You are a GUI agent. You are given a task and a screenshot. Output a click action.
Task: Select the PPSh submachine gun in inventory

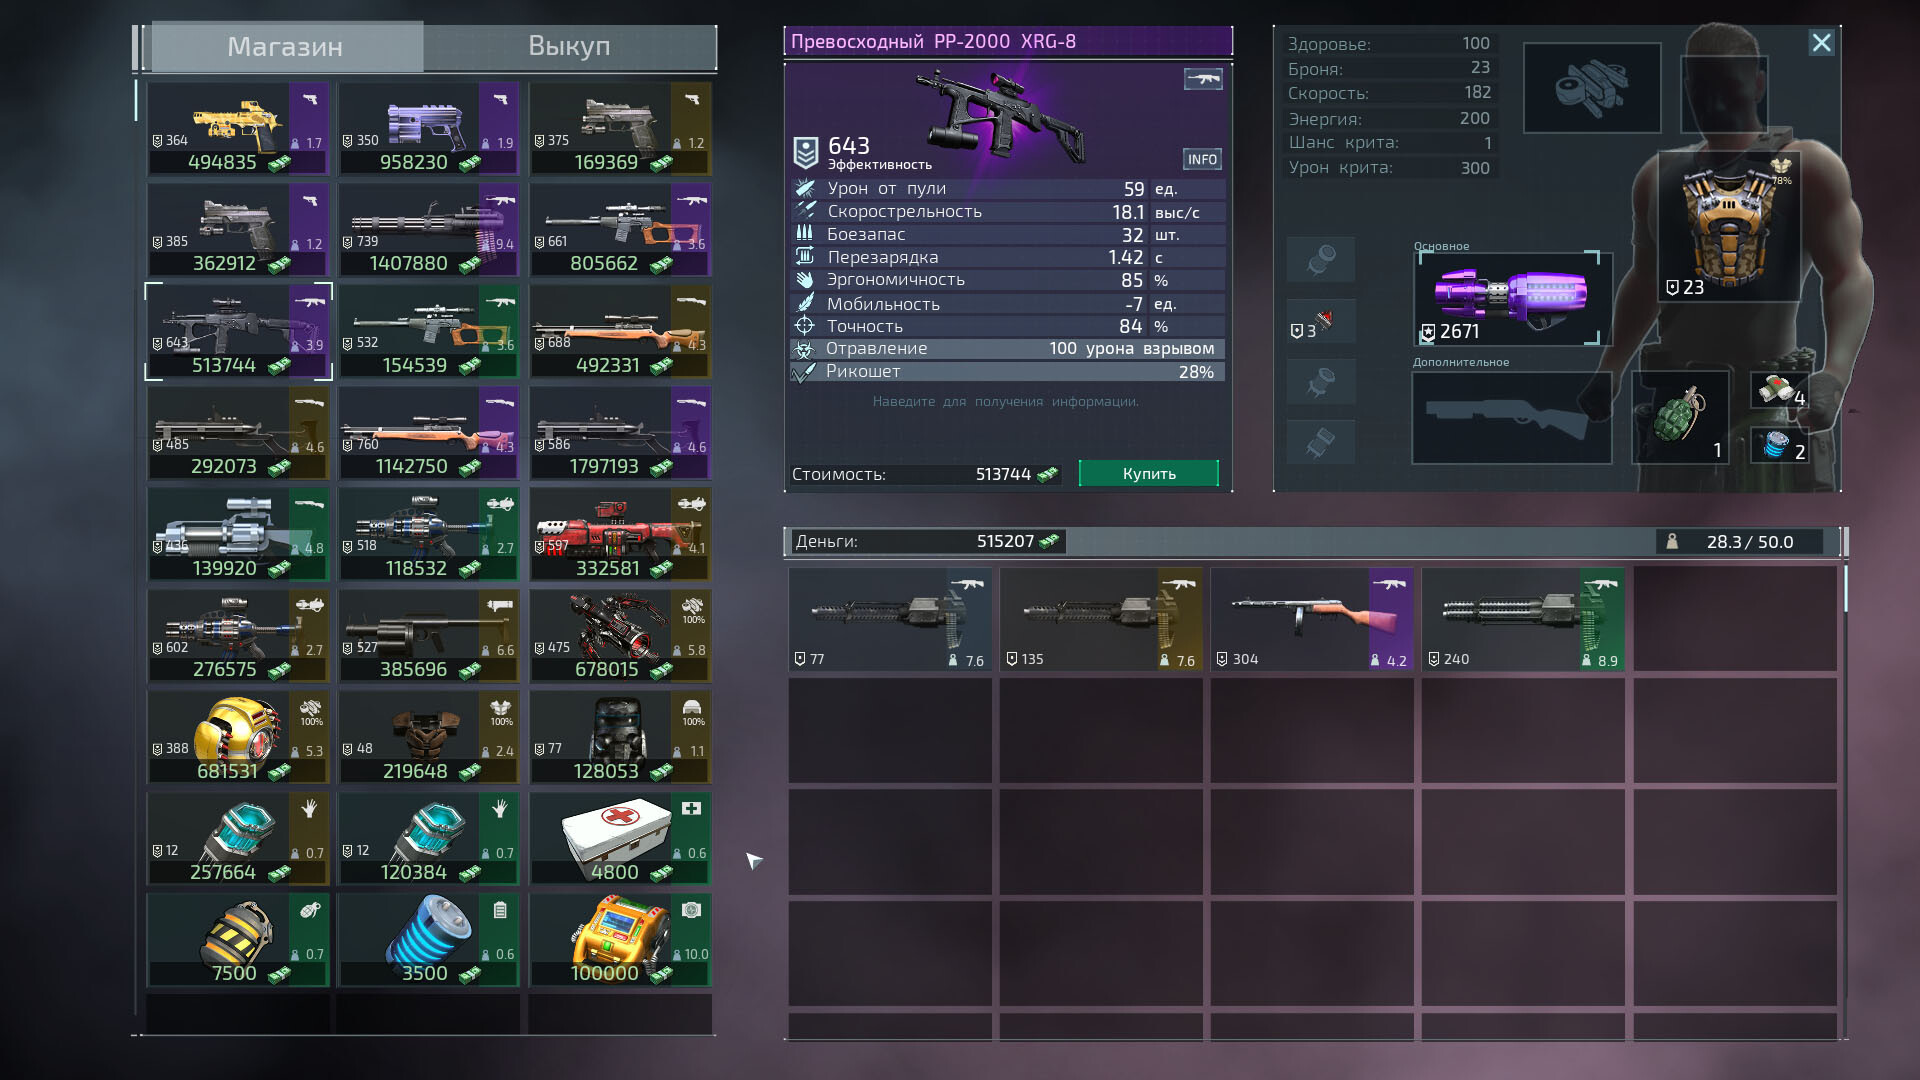1311,618
